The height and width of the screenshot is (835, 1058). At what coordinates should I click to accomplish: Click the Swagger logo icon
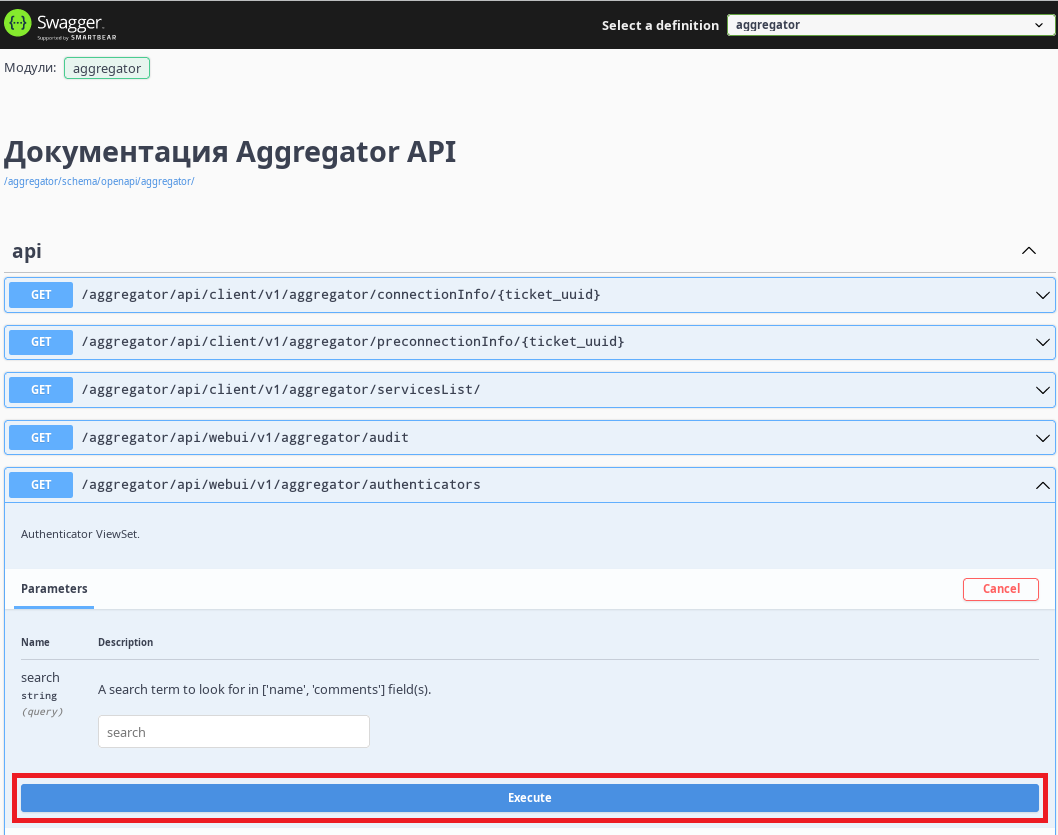19,24
